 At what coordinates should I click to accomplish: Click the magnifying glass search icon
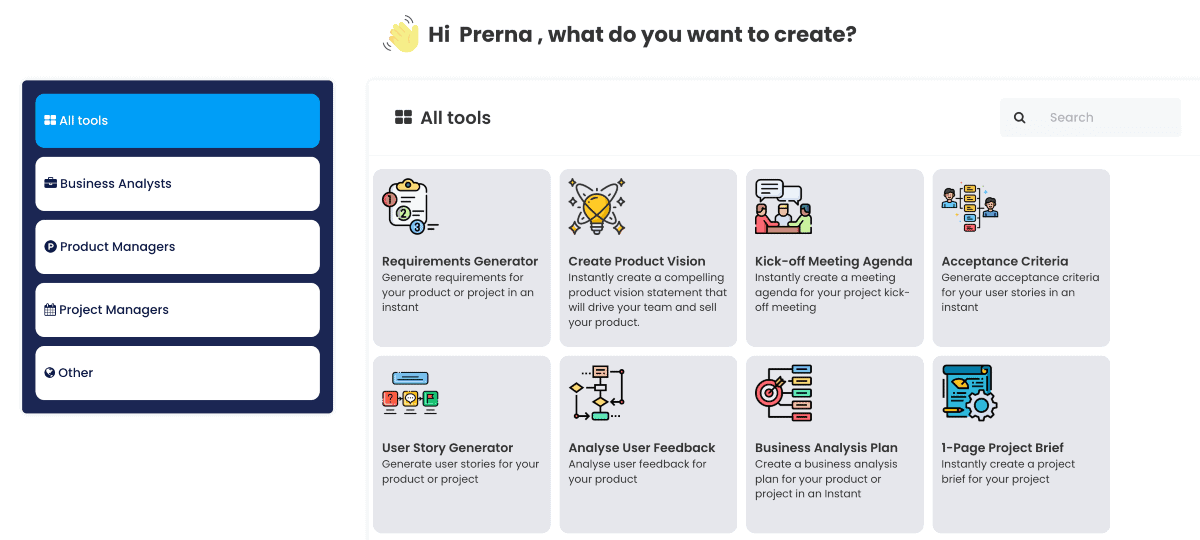[x=1020, y=118]
